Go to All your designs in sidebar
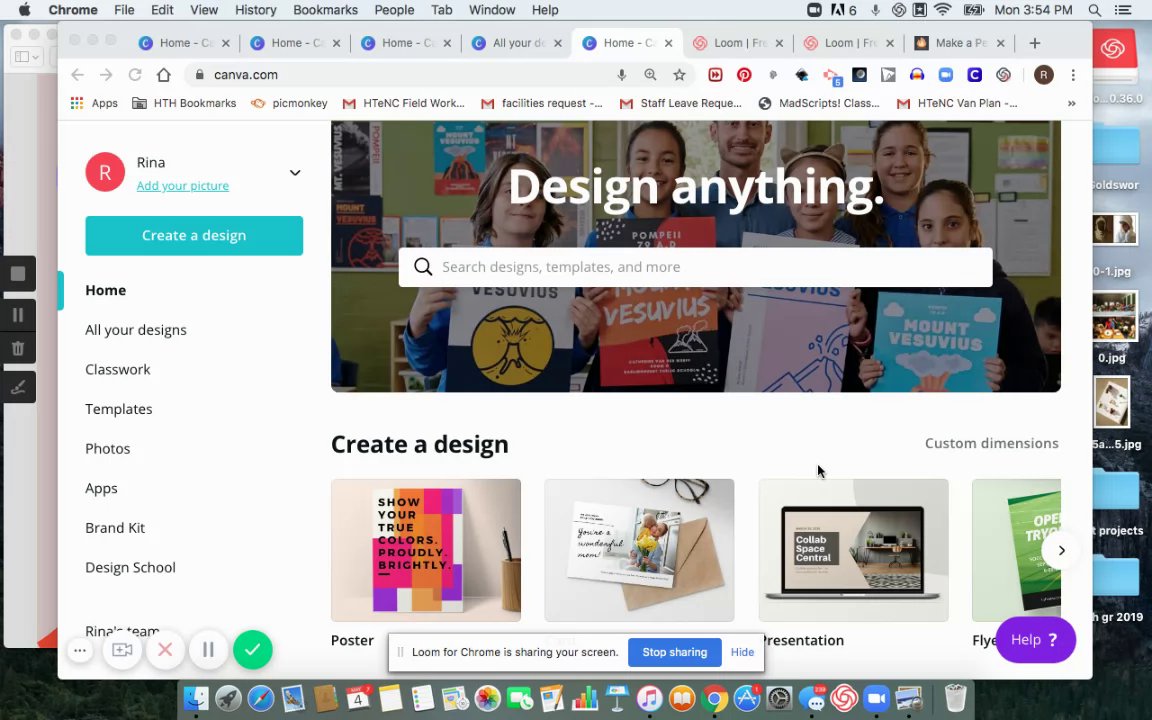1152x720 pixels. click(x=136, y=330)
